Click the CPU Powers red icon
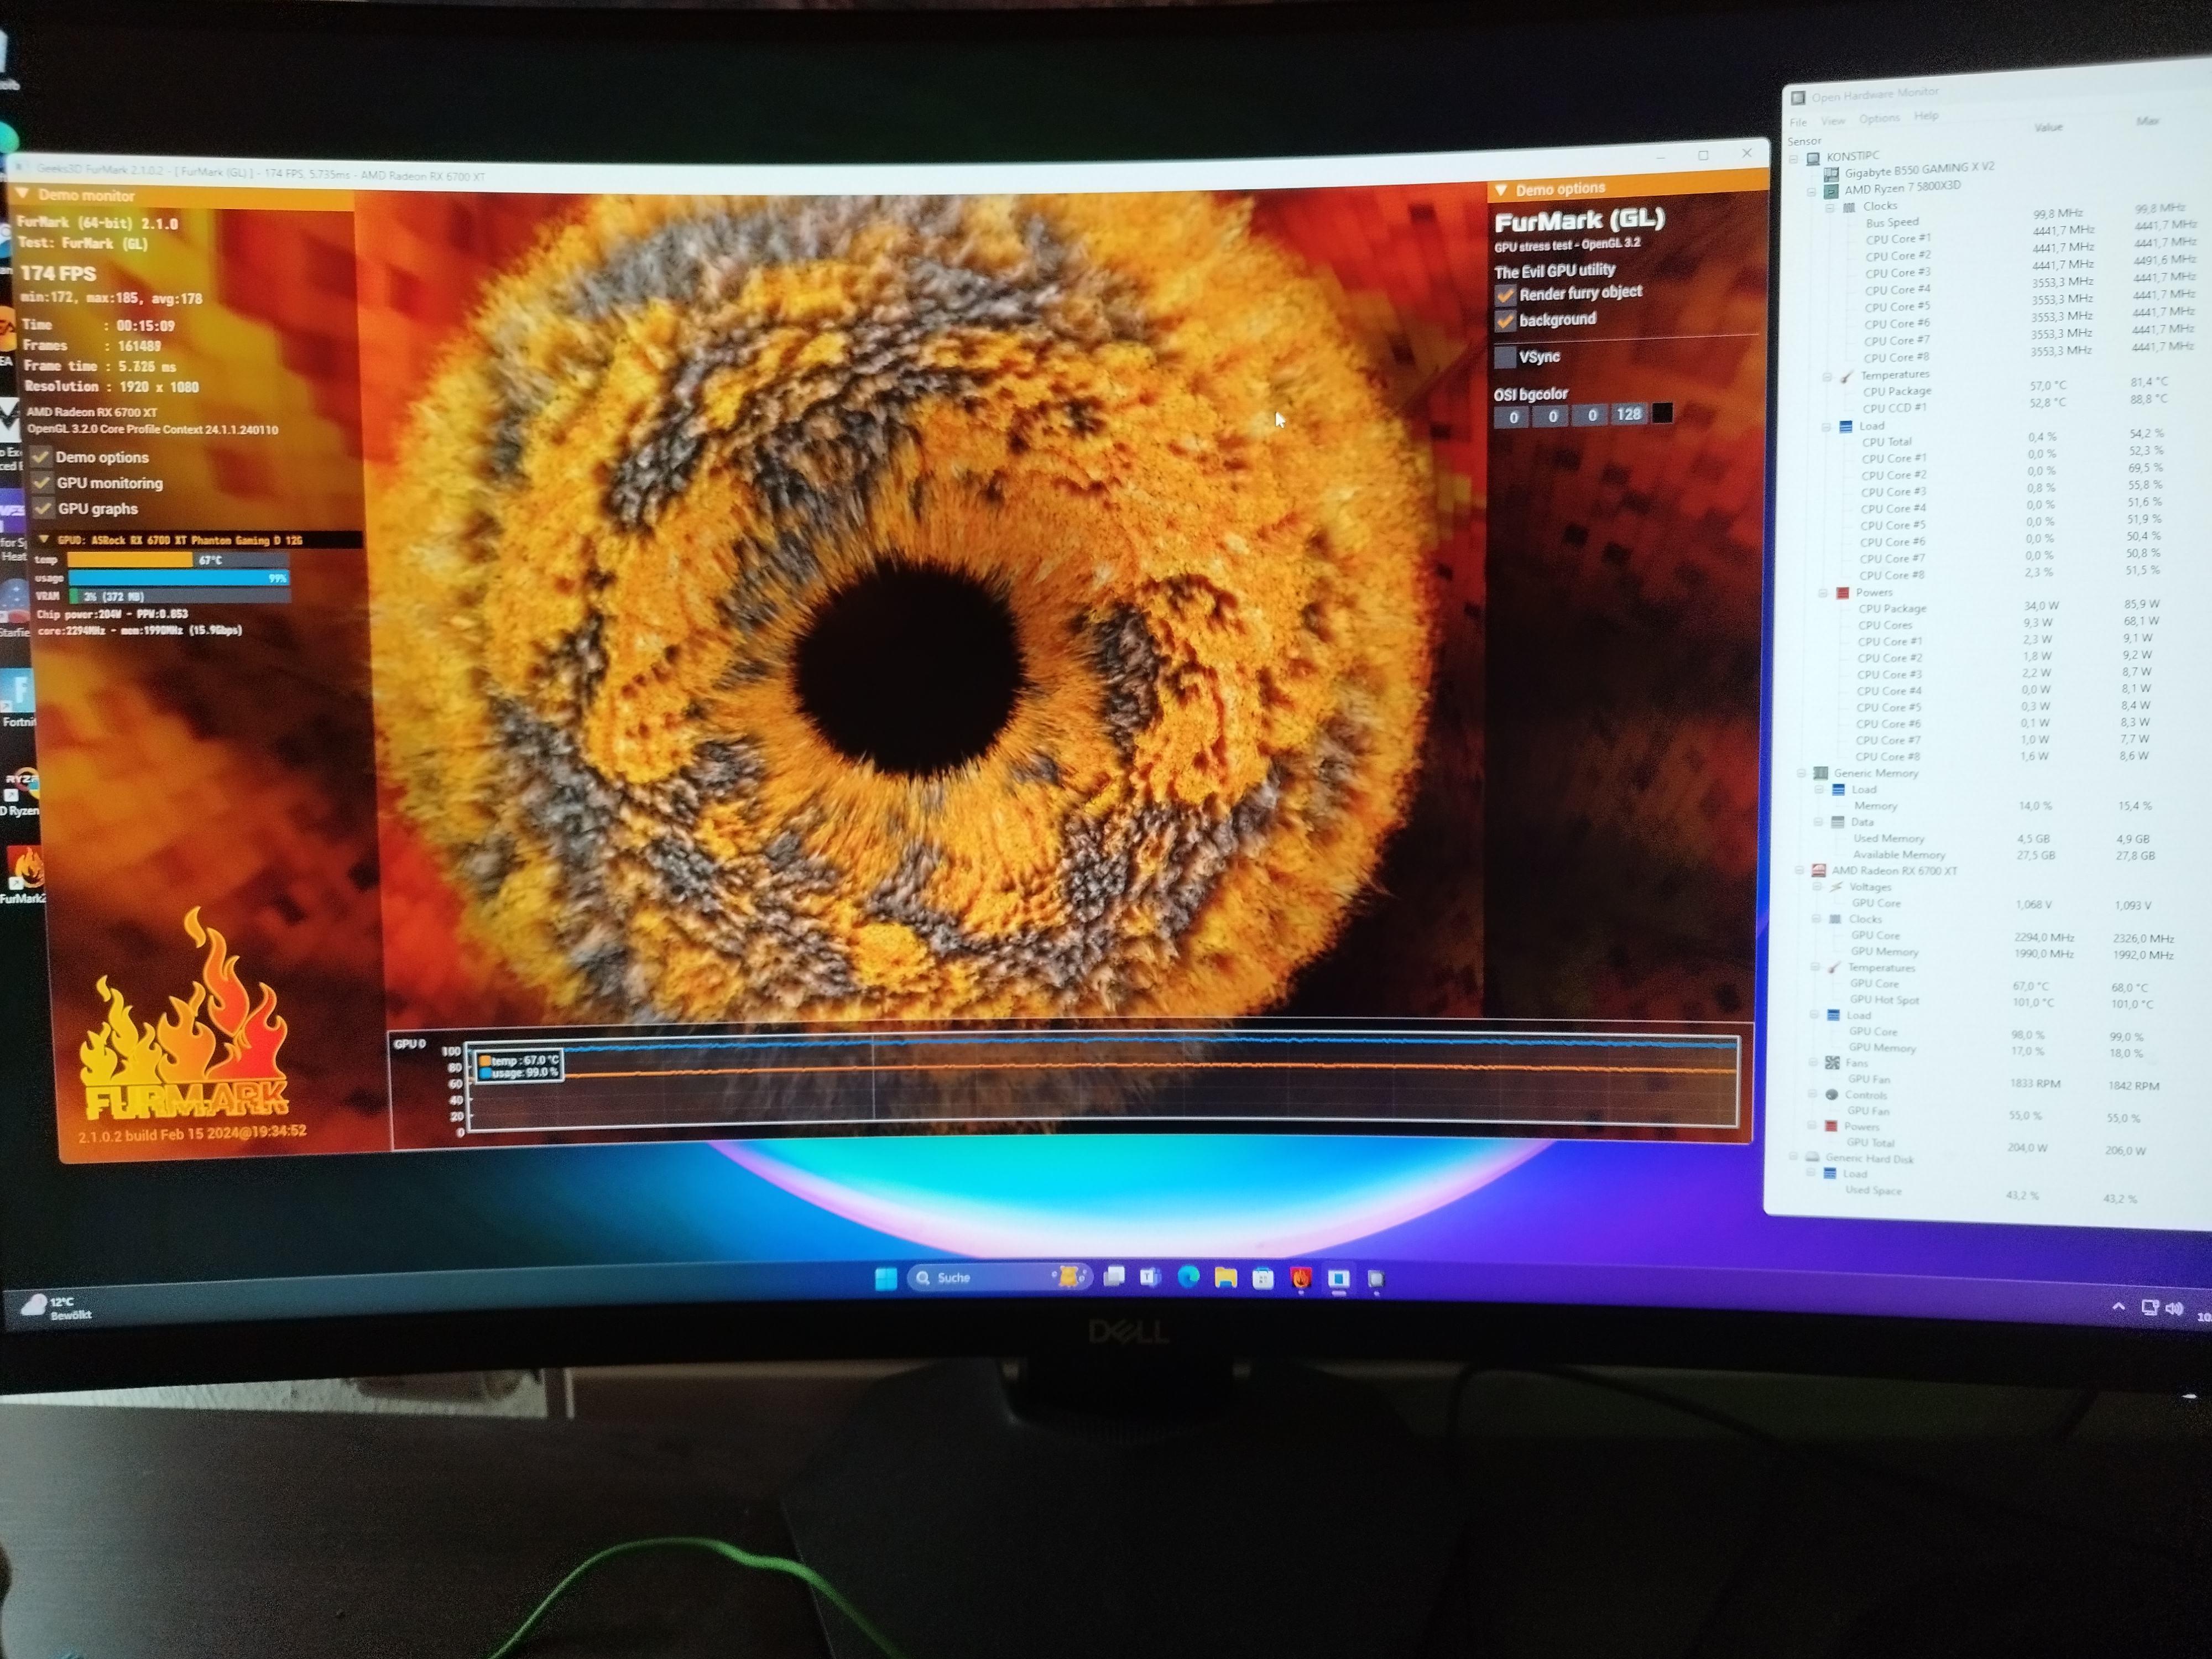 point(1842,593)
